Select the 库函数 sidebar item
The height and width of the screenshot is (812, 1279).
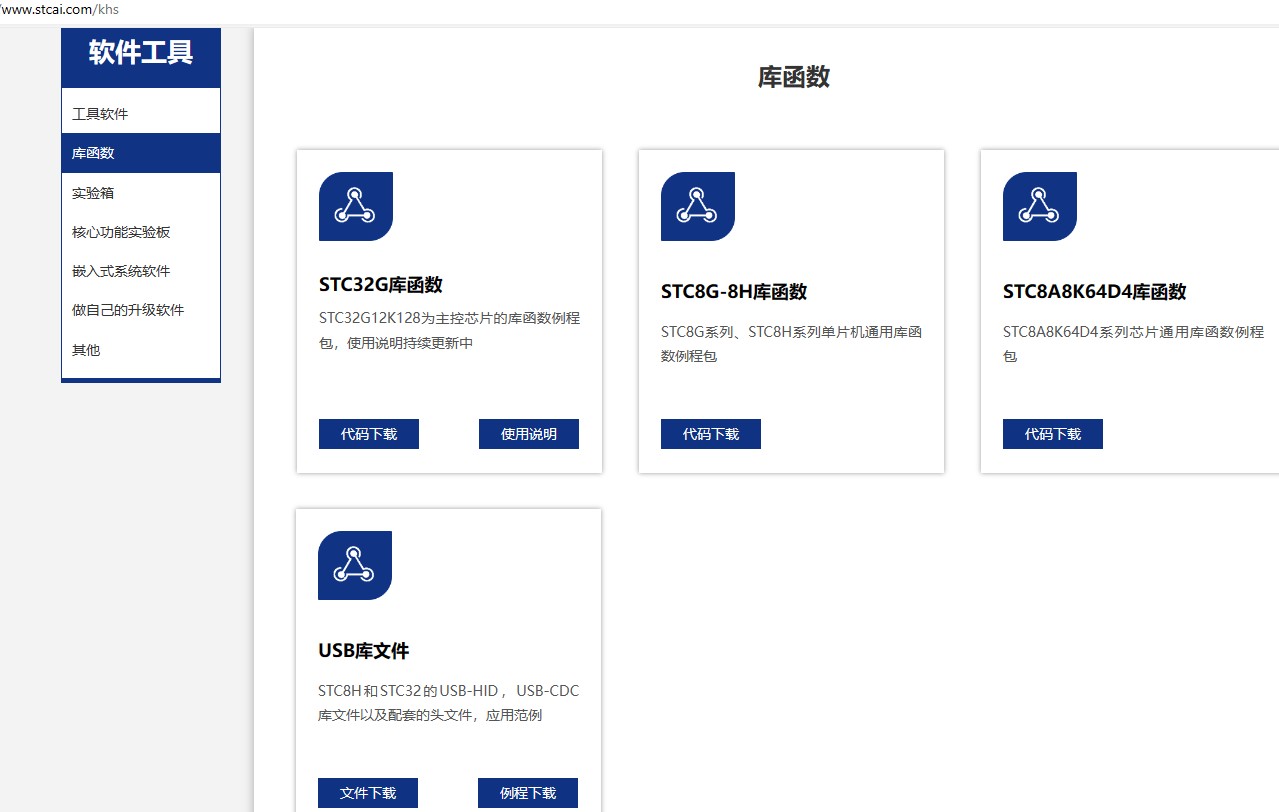(x=141, y=153)
